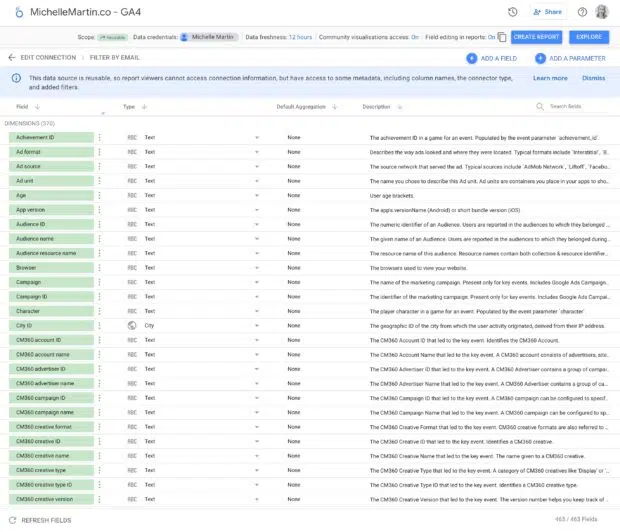The height and width of the screenshot is (532, 620).
Task: Click Add a Parameter
Action: [x=570, y=59]
